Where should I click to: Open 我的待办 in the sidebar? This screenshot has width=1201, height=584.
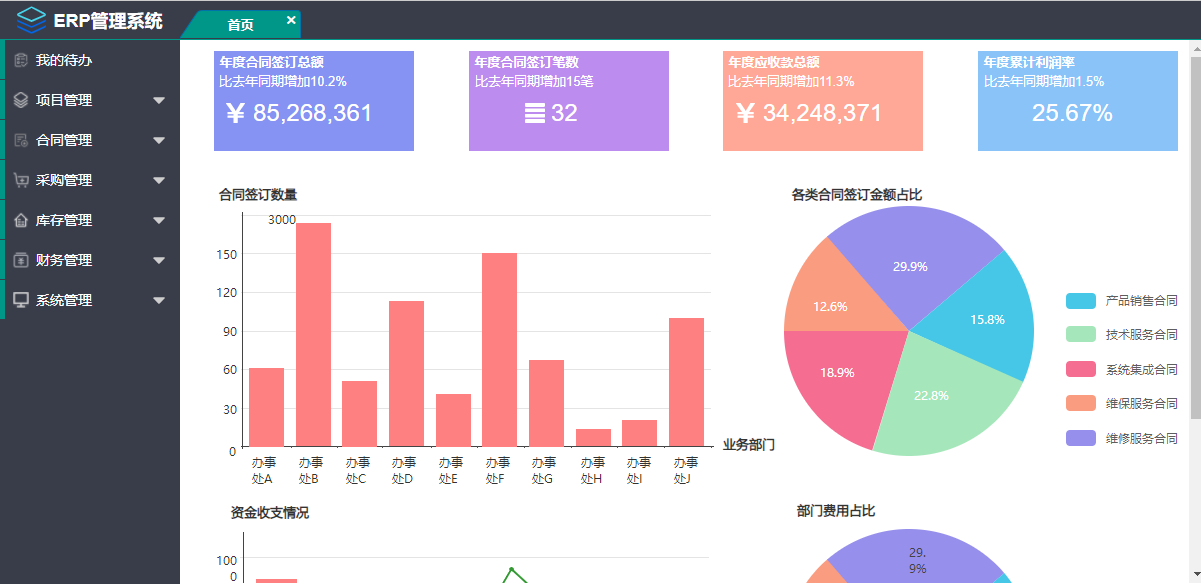click(x=92, y=60)
